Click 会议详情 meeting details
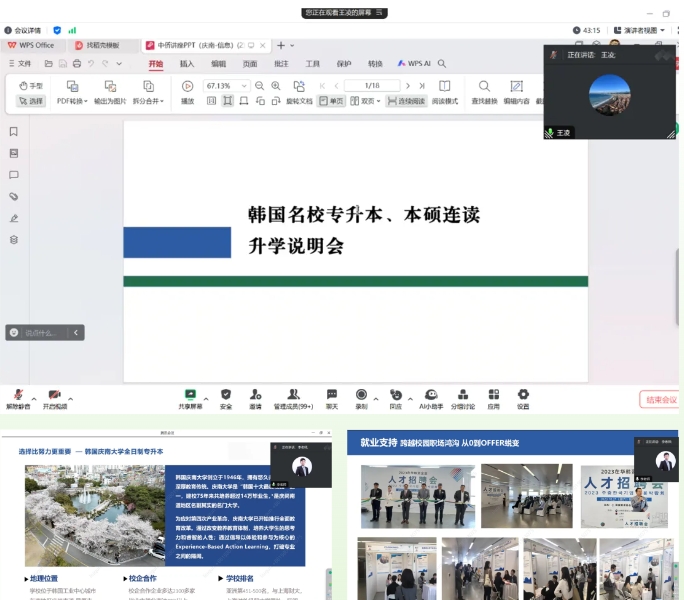 [22, 31]
